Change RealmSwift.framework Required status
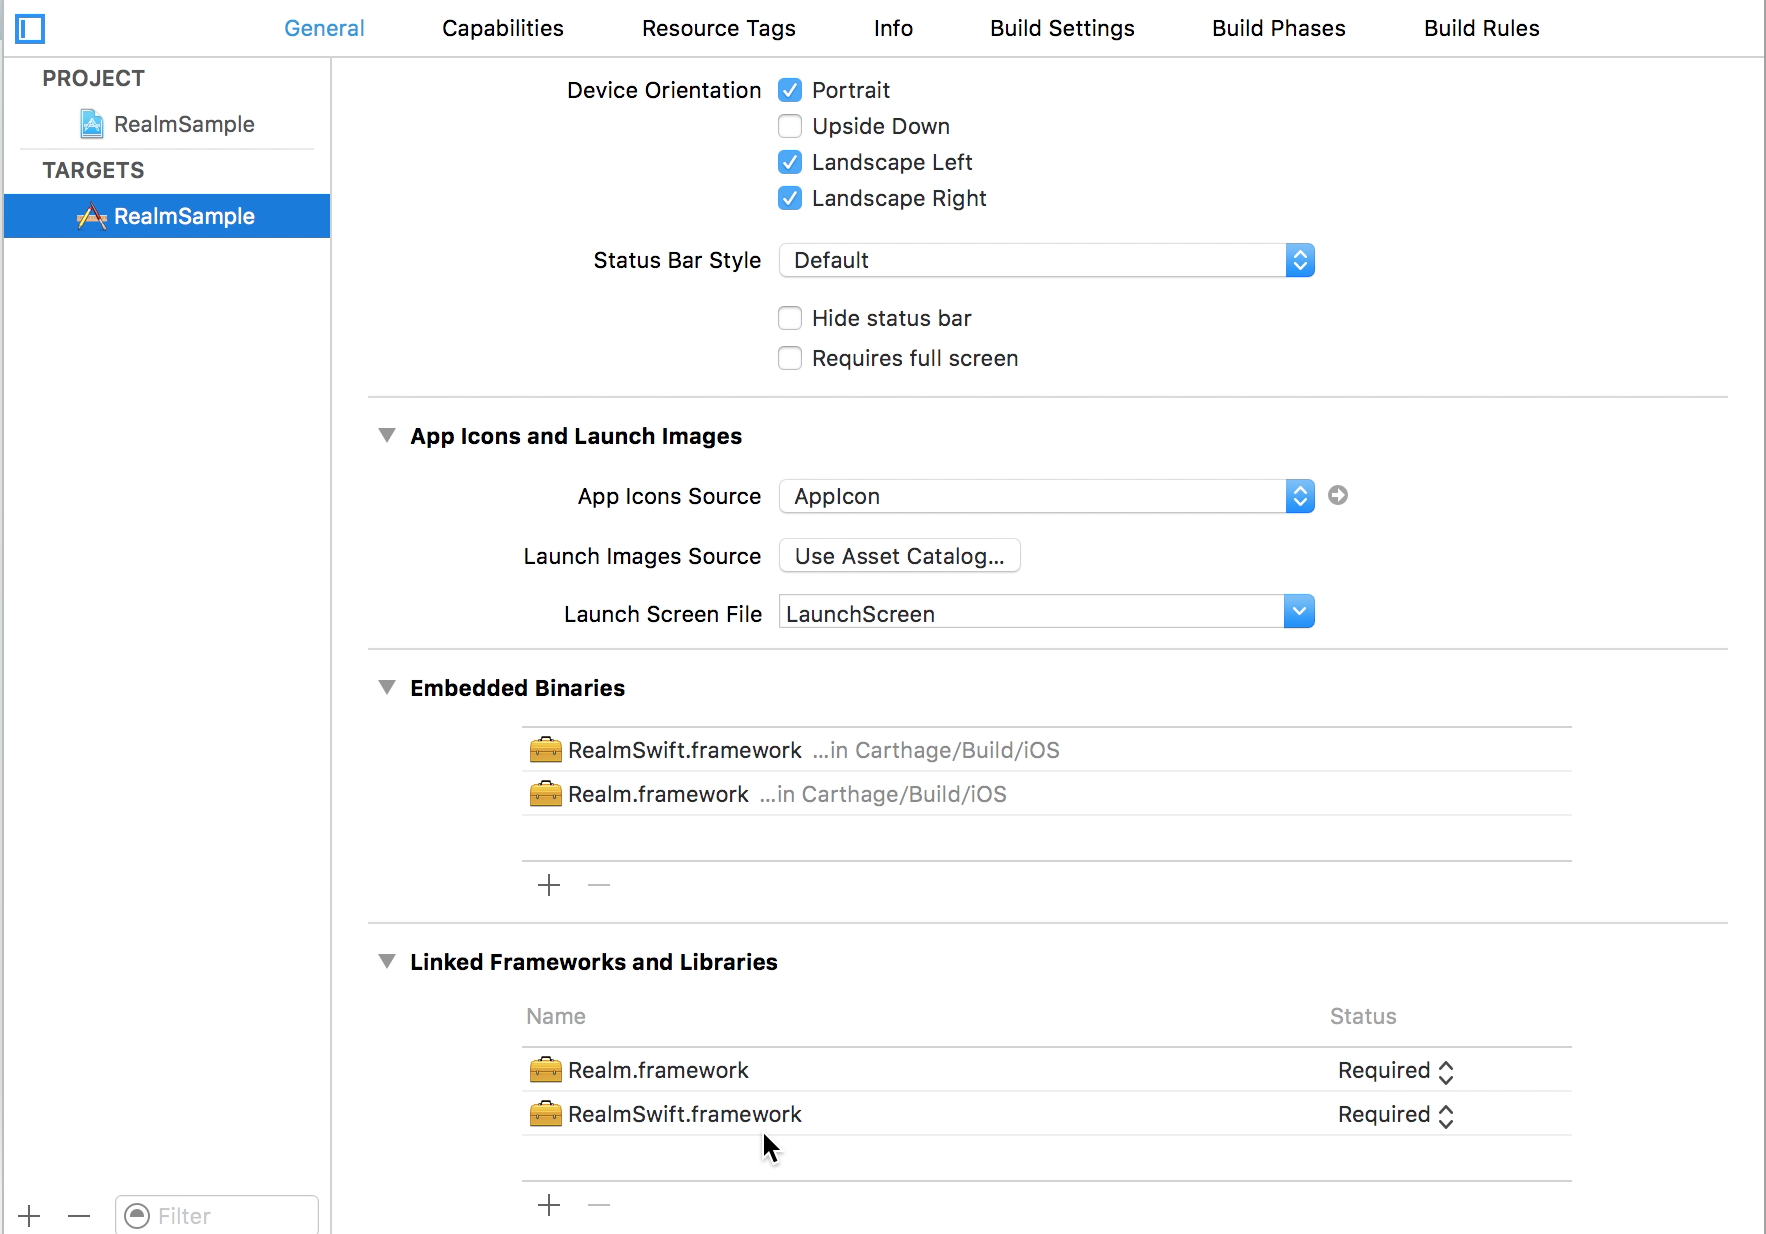 [x=1396, y=1115]
